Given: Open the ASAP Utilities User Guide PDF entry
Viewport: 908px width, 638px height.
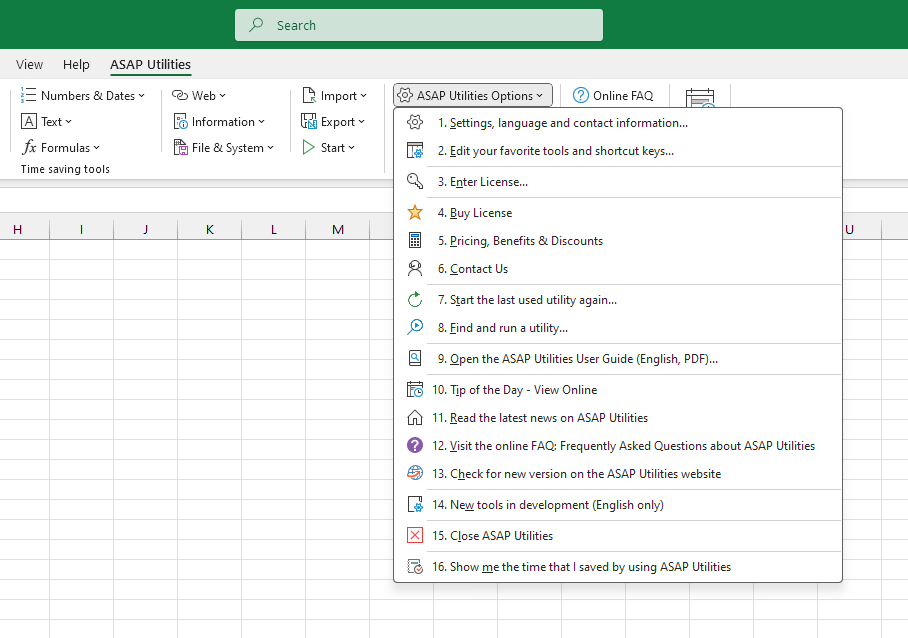Looking at the screenshot, I should (x=618, y=359).
